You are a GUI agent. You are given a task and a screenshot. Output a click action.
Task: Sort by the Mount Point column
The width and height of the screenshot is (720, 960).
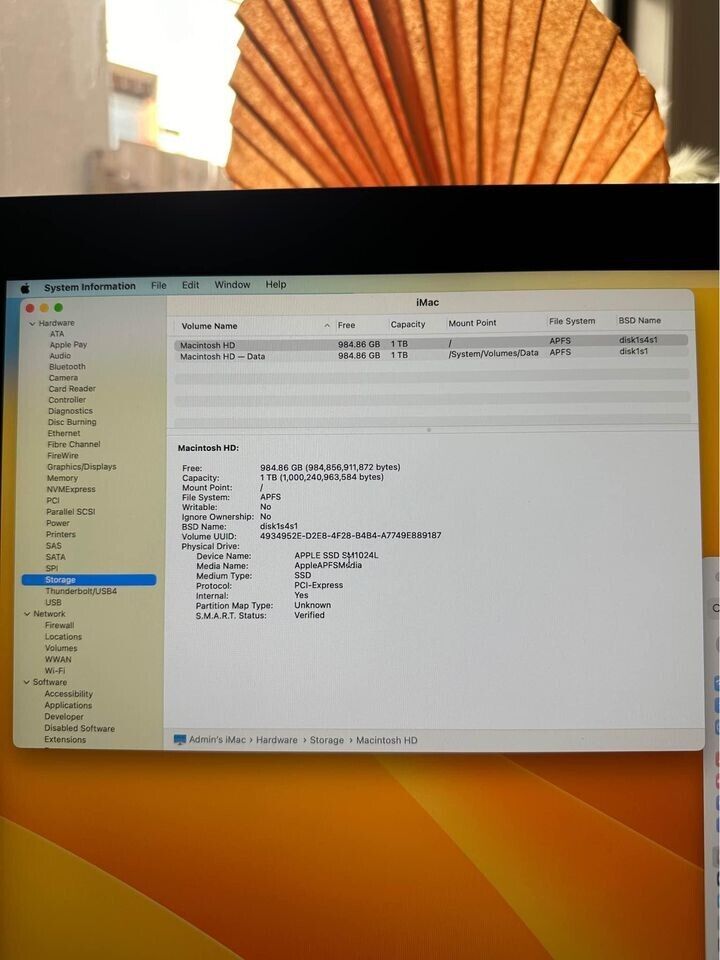tap(472, 323)
